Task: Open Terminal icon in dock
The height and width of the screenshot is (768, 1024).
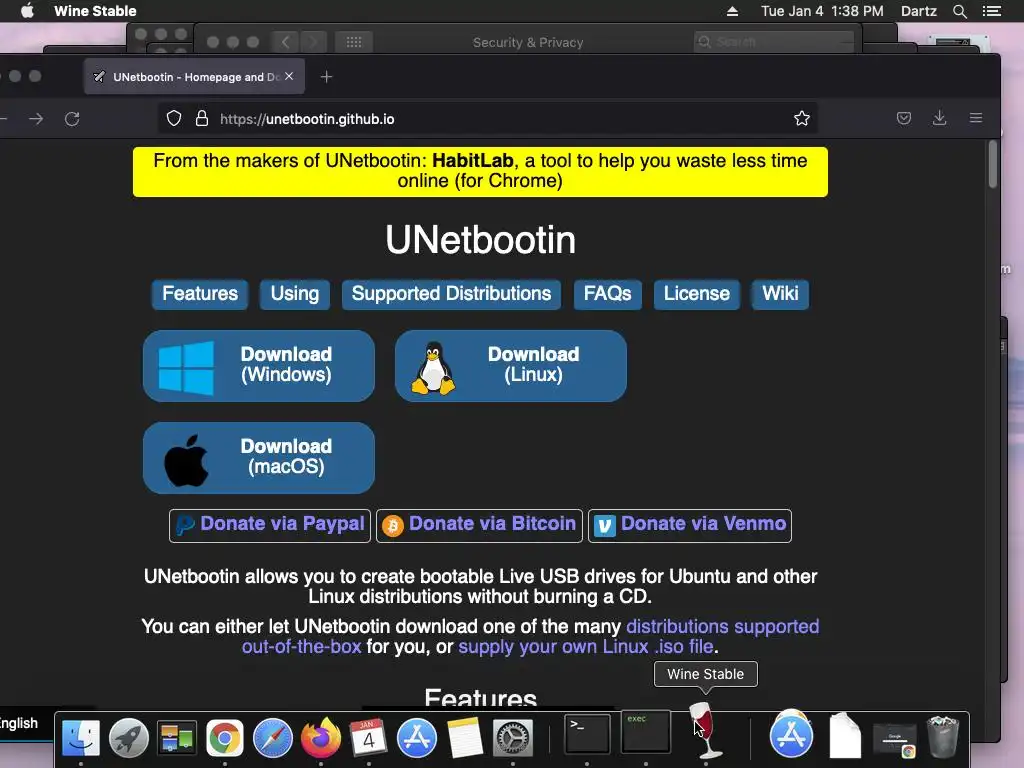Action: 587,735
